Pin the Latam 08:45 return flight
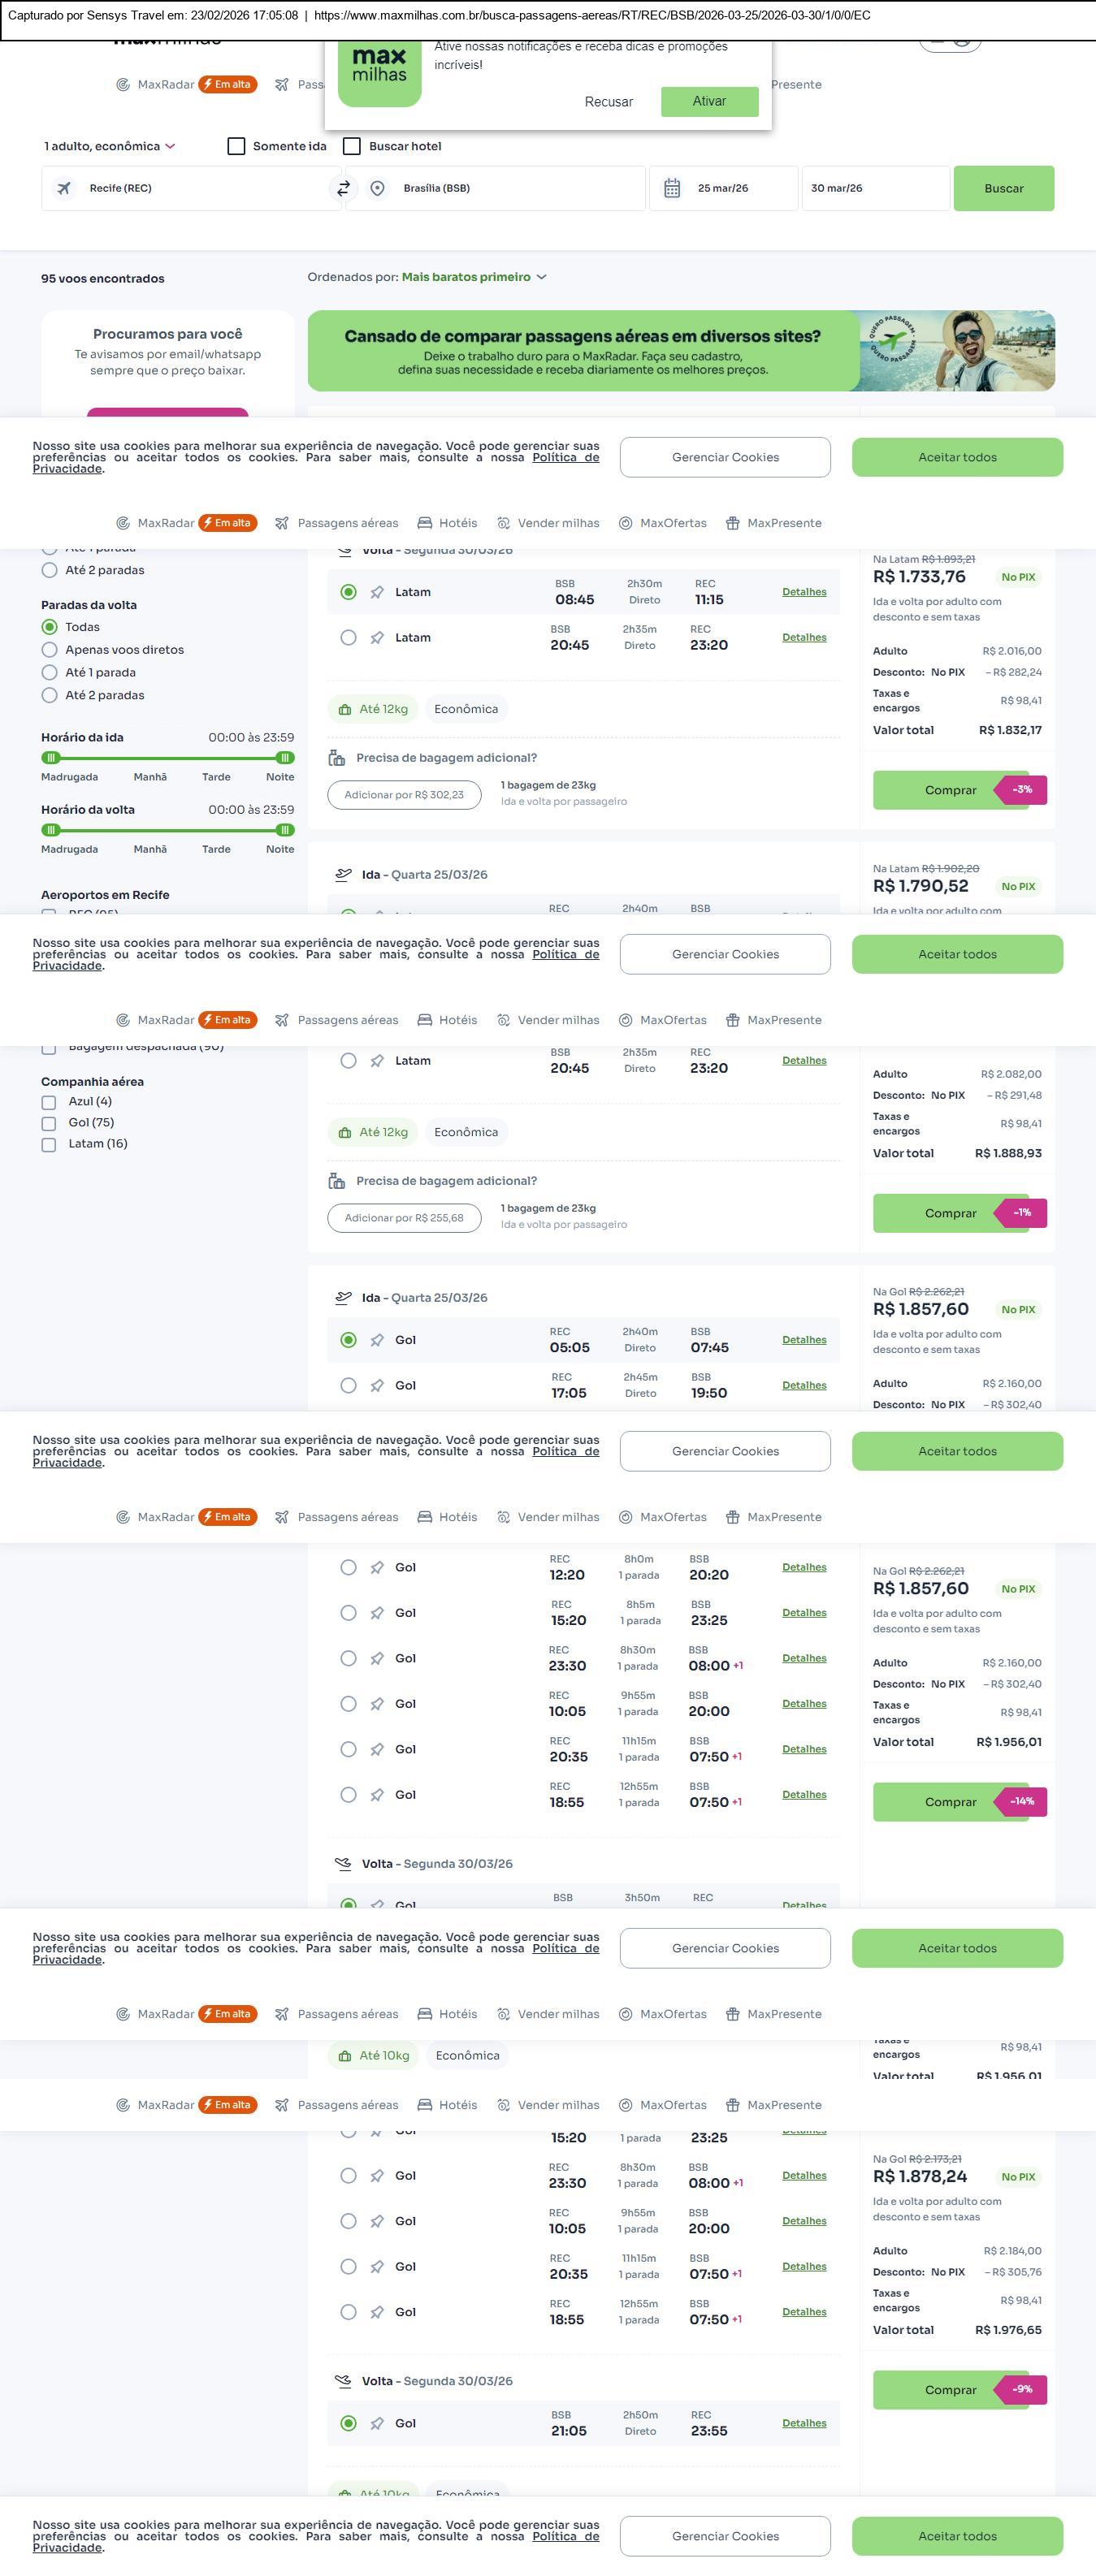 tap(377, 593)
